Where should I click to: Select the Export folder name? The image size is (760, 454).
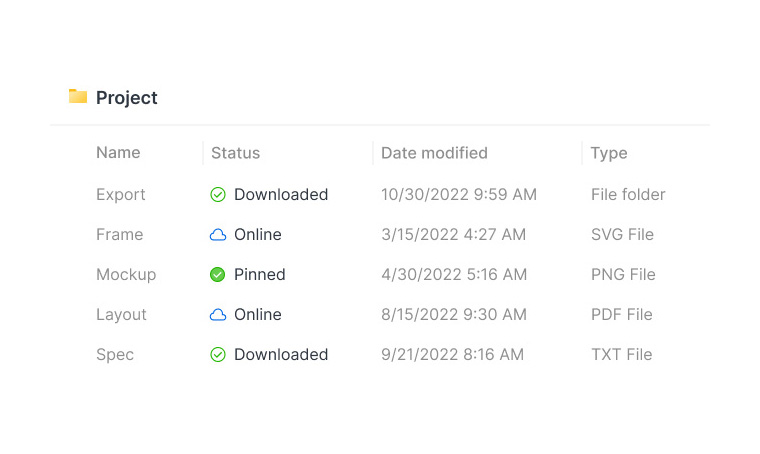tap(121, 195)
